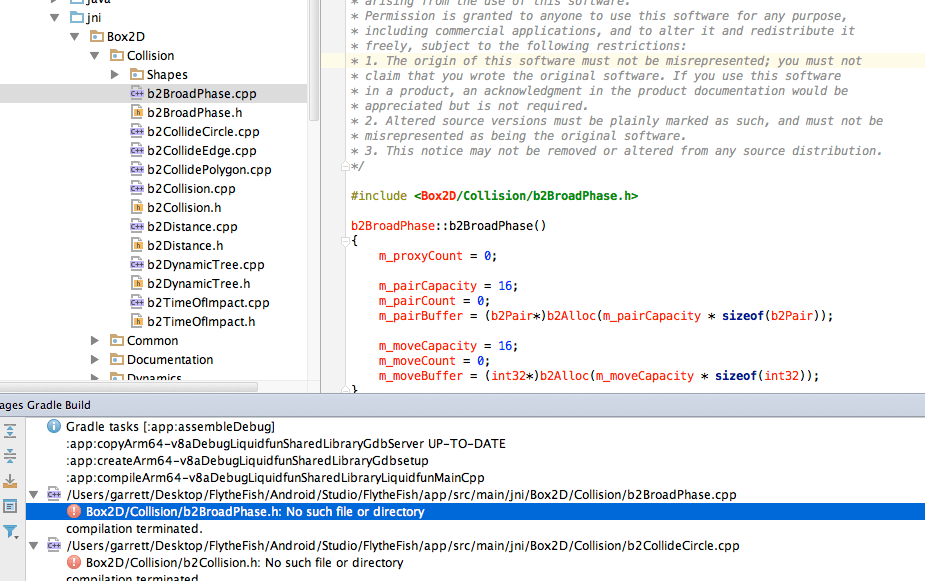Viewport: 925px width, 581px height.
Task: Collapse the Collision folder
Action: point(95,55)
